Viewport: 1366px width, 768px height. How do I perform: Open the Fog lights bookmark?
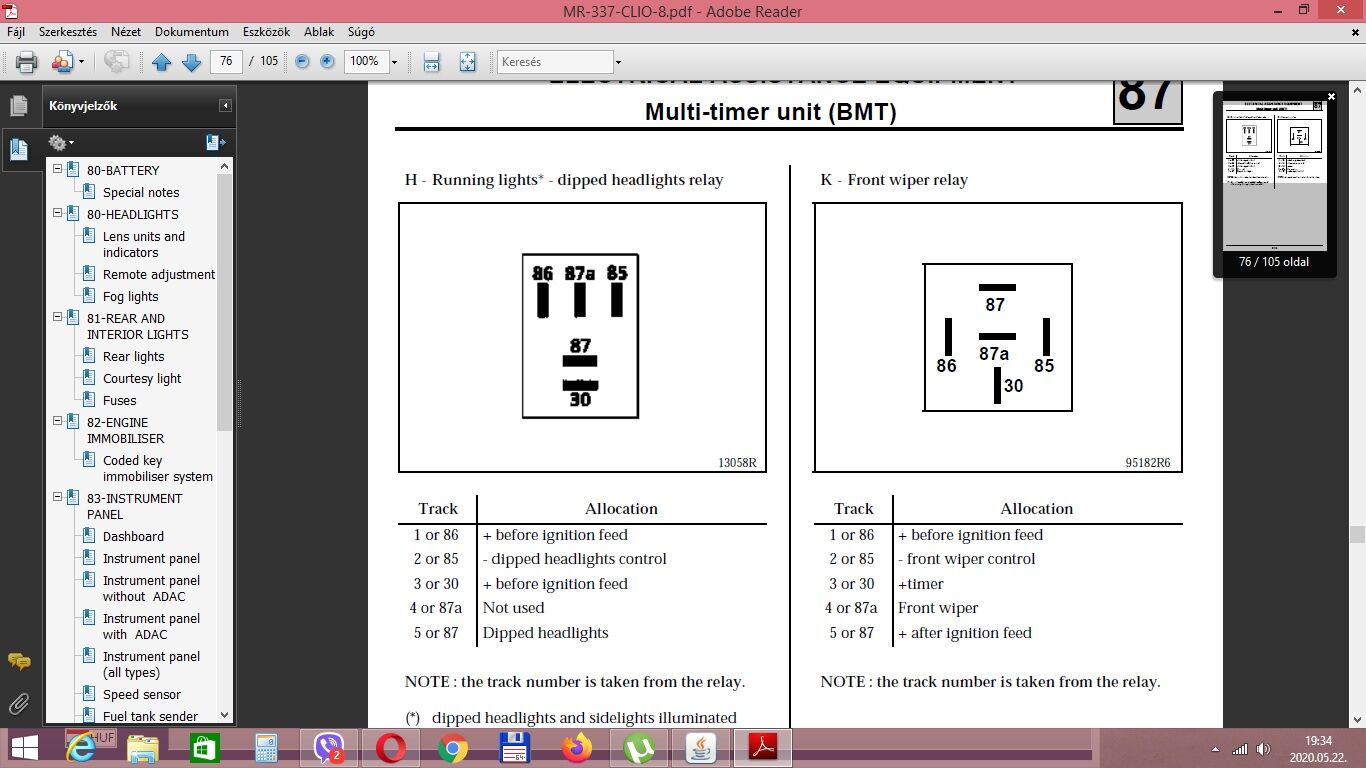pyautogui.click(x=130, y=296)
